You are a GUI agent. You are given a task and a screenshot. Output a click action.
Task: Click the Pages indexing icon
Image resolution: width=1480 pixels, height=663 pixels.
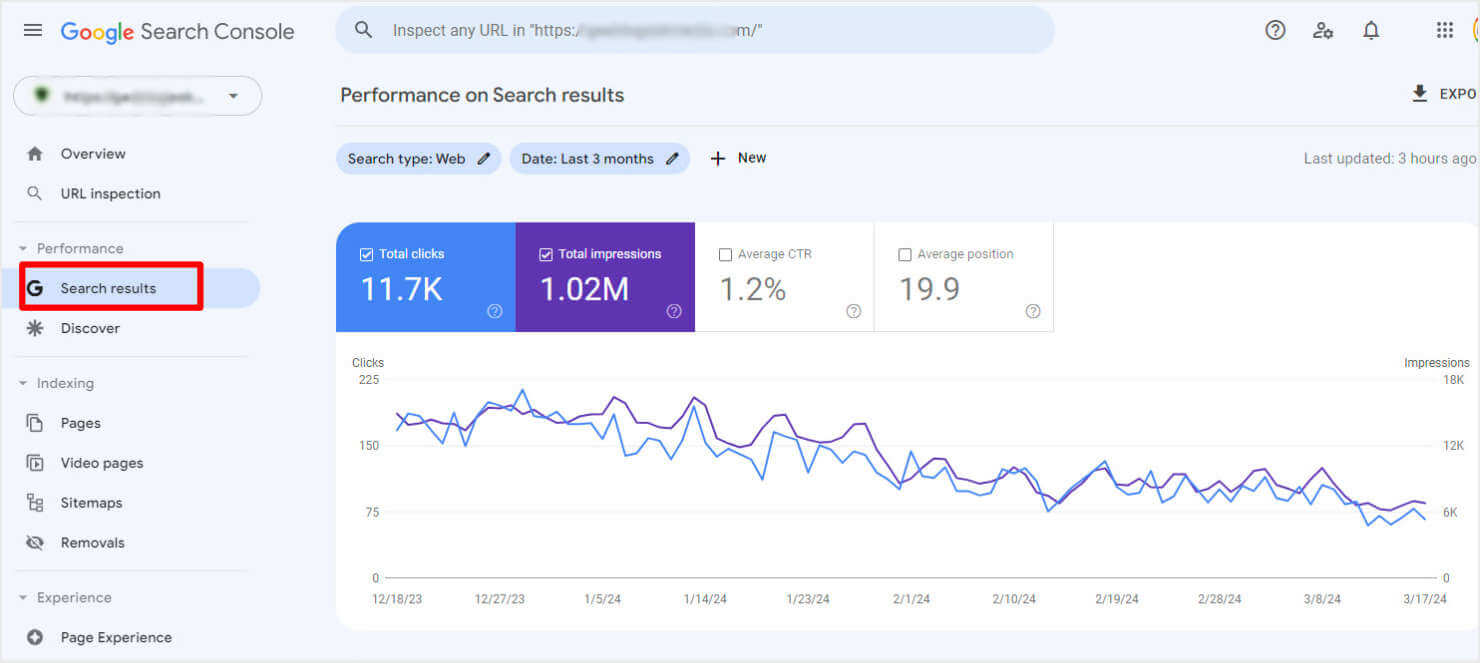tap(36, 423)
